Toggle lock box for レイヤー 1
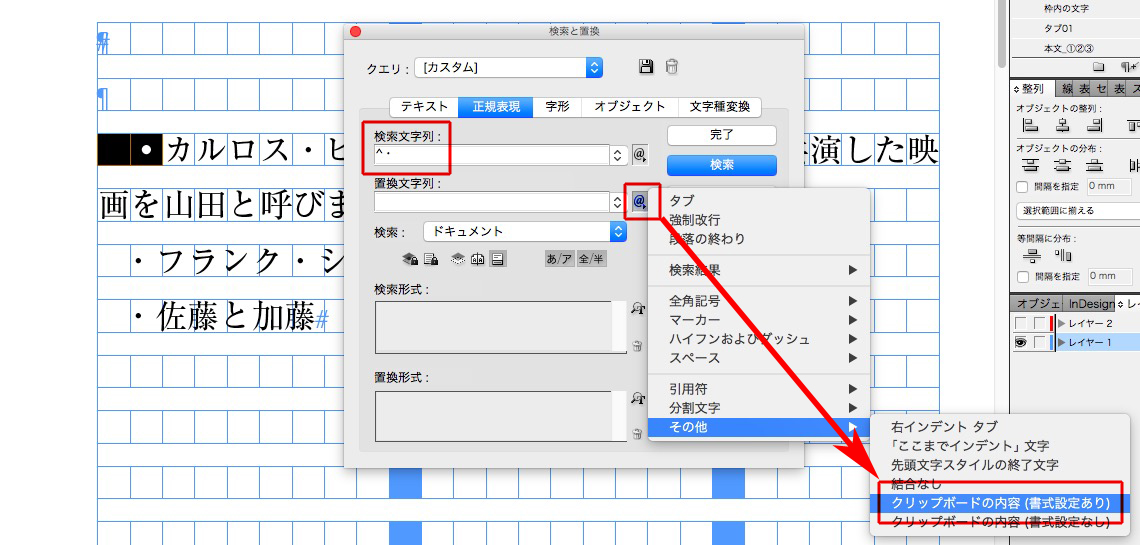The image size is (1140, 545). pos(1040,343)
